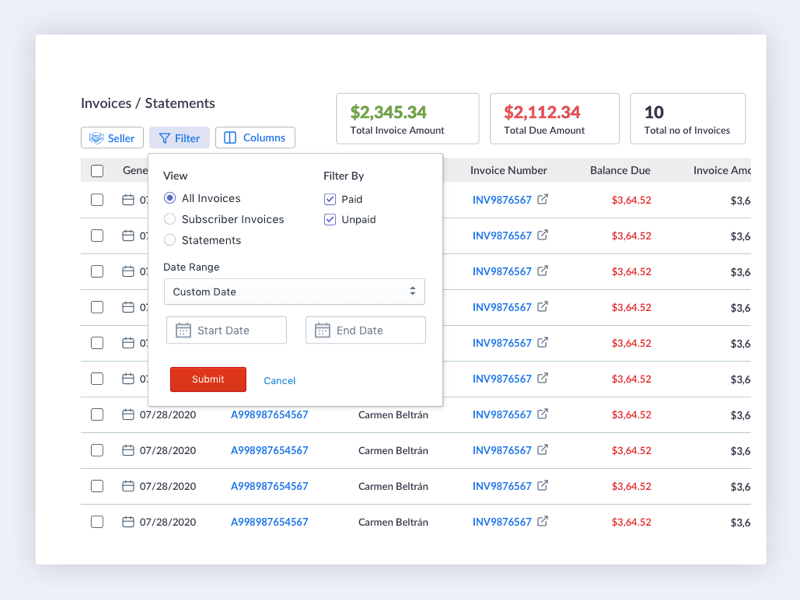
Task: Open external link icon in fourth invoice row
Action: point(543,306)
